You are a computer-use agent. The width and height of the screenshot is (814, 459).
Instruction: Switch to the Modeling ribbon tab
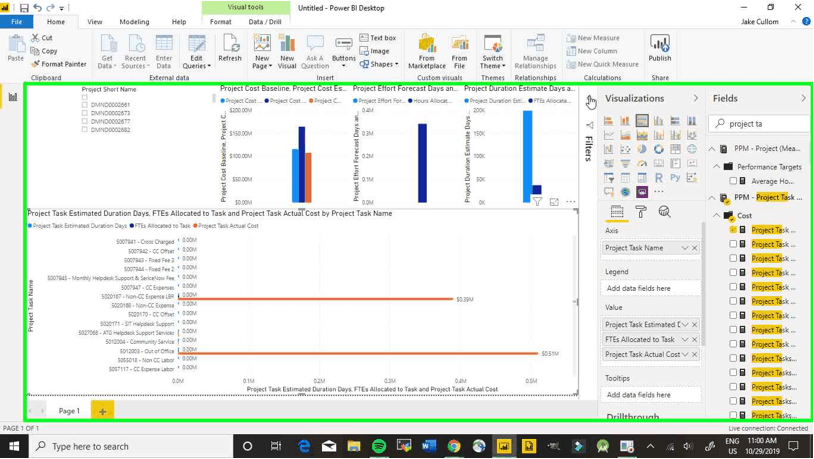click(134, 22)
